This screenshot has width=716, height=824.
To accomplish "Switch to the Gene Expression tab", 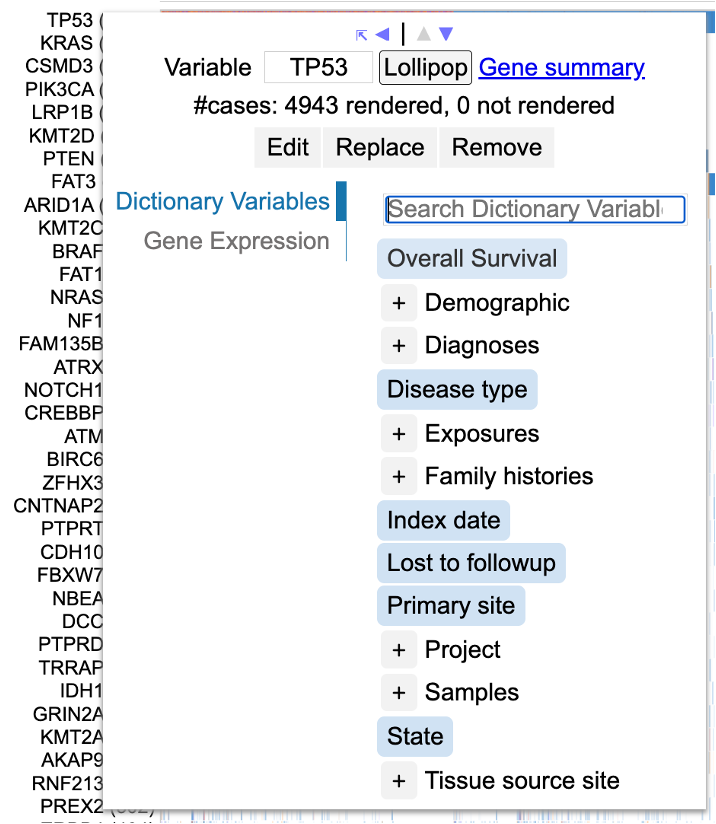I will click(x=236, y=241).
